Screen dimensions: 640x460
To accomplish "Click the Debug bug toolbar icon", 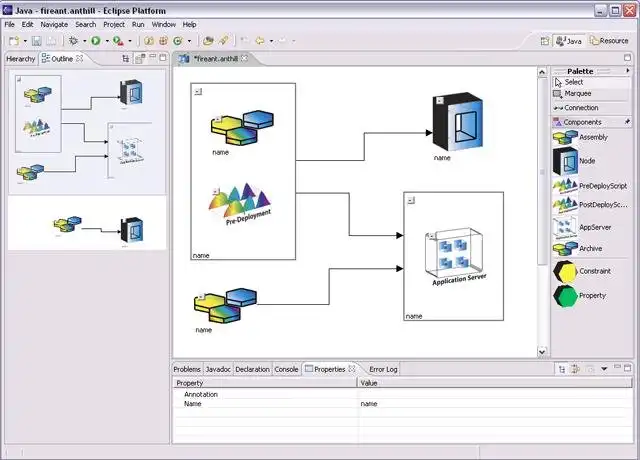I will [73, 41].
